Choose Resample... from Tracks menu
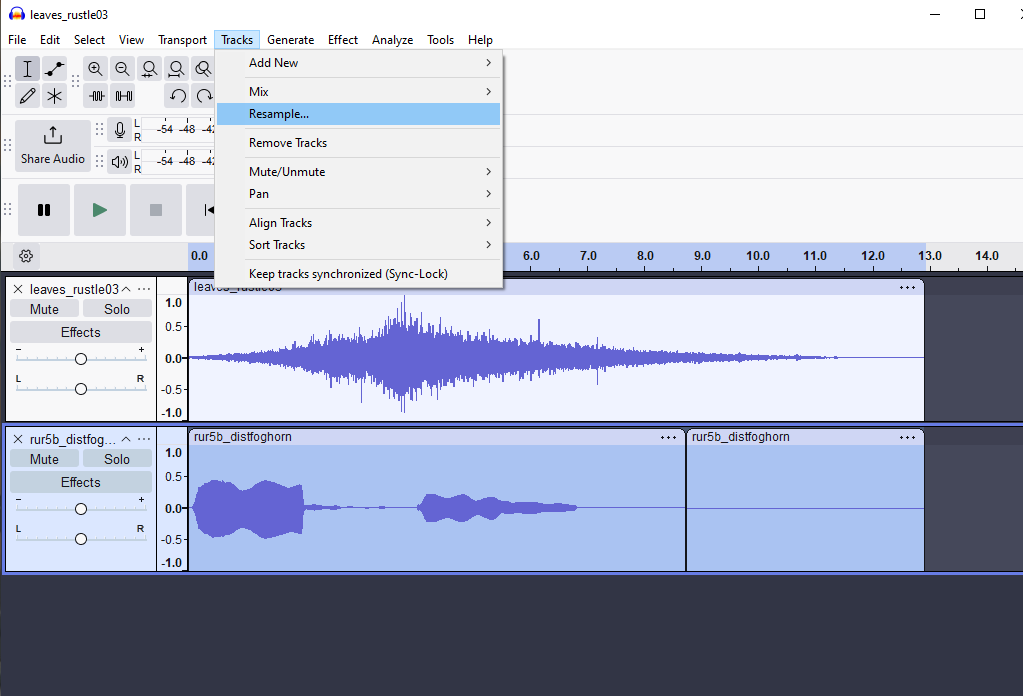The height and width of the screenshot is (696, 1023). [359, 113]
